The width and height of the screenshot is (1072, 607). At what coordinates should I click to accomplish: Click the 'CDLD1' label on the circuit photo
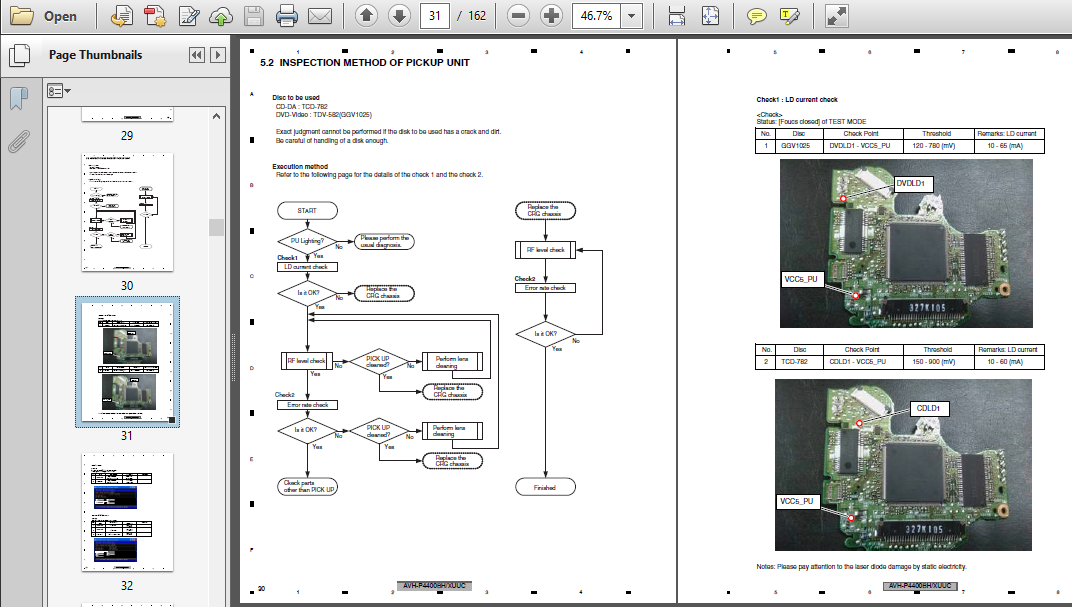(928, 408)
